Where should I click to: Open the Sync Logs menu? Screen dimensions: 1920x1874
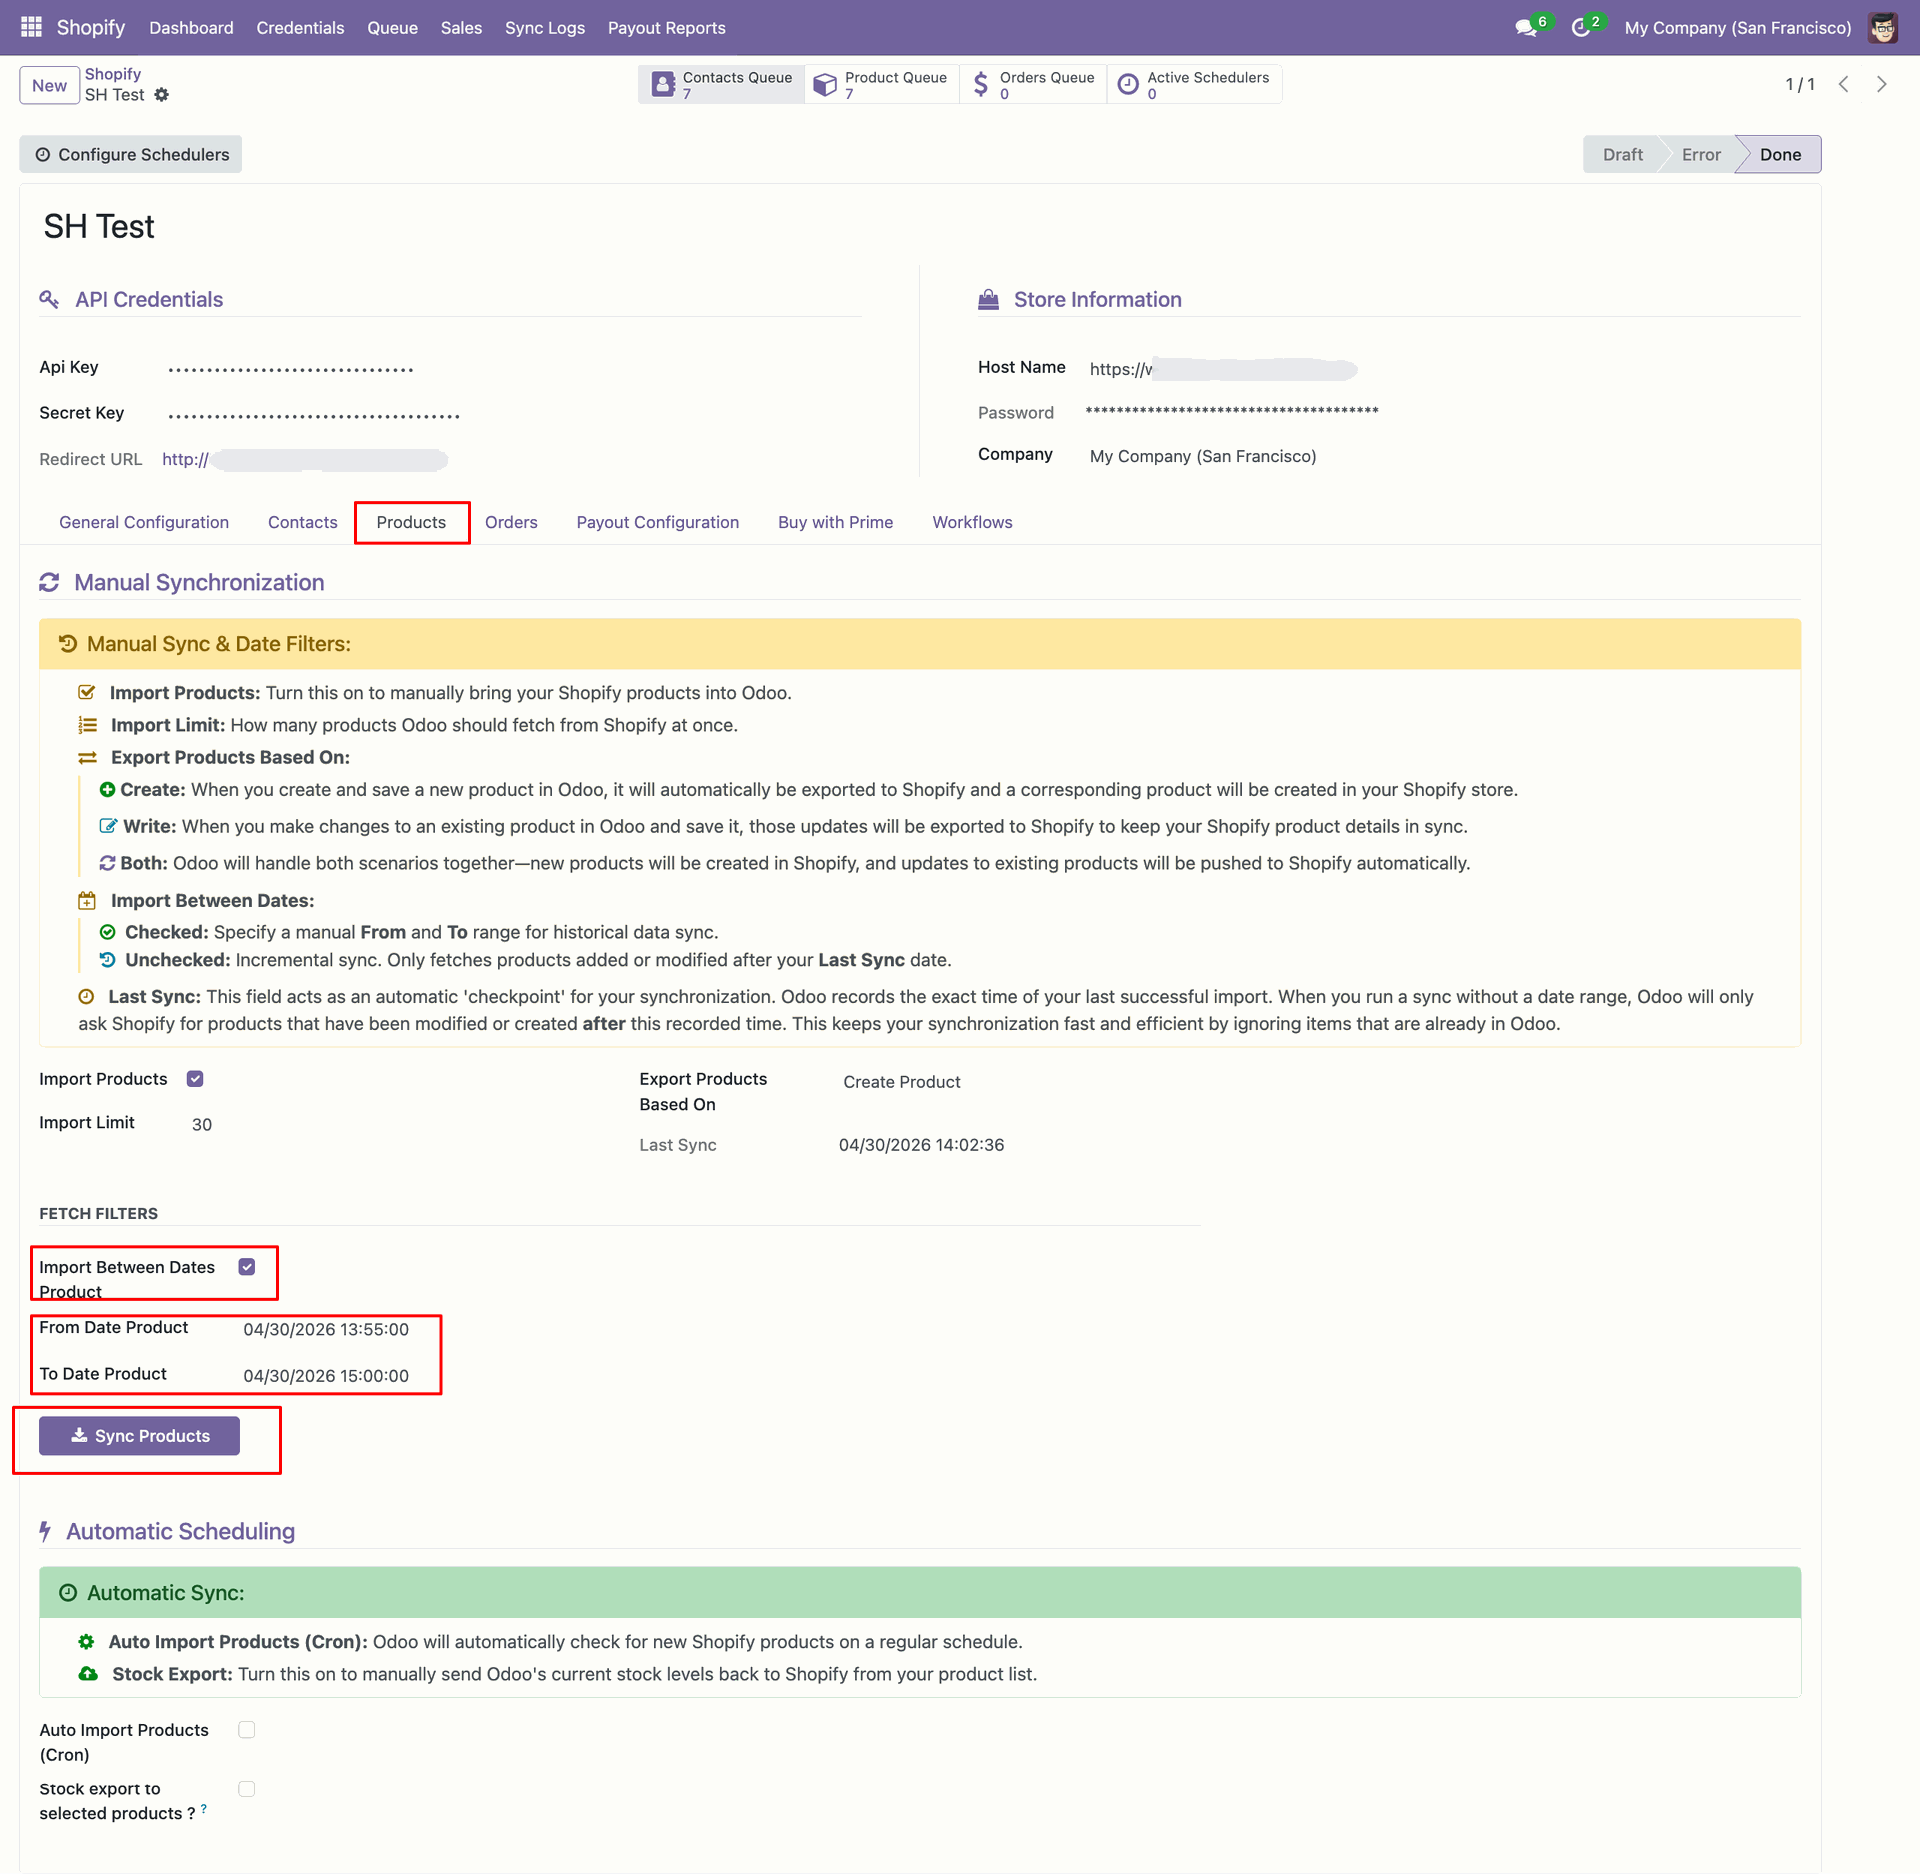[545, 28]
